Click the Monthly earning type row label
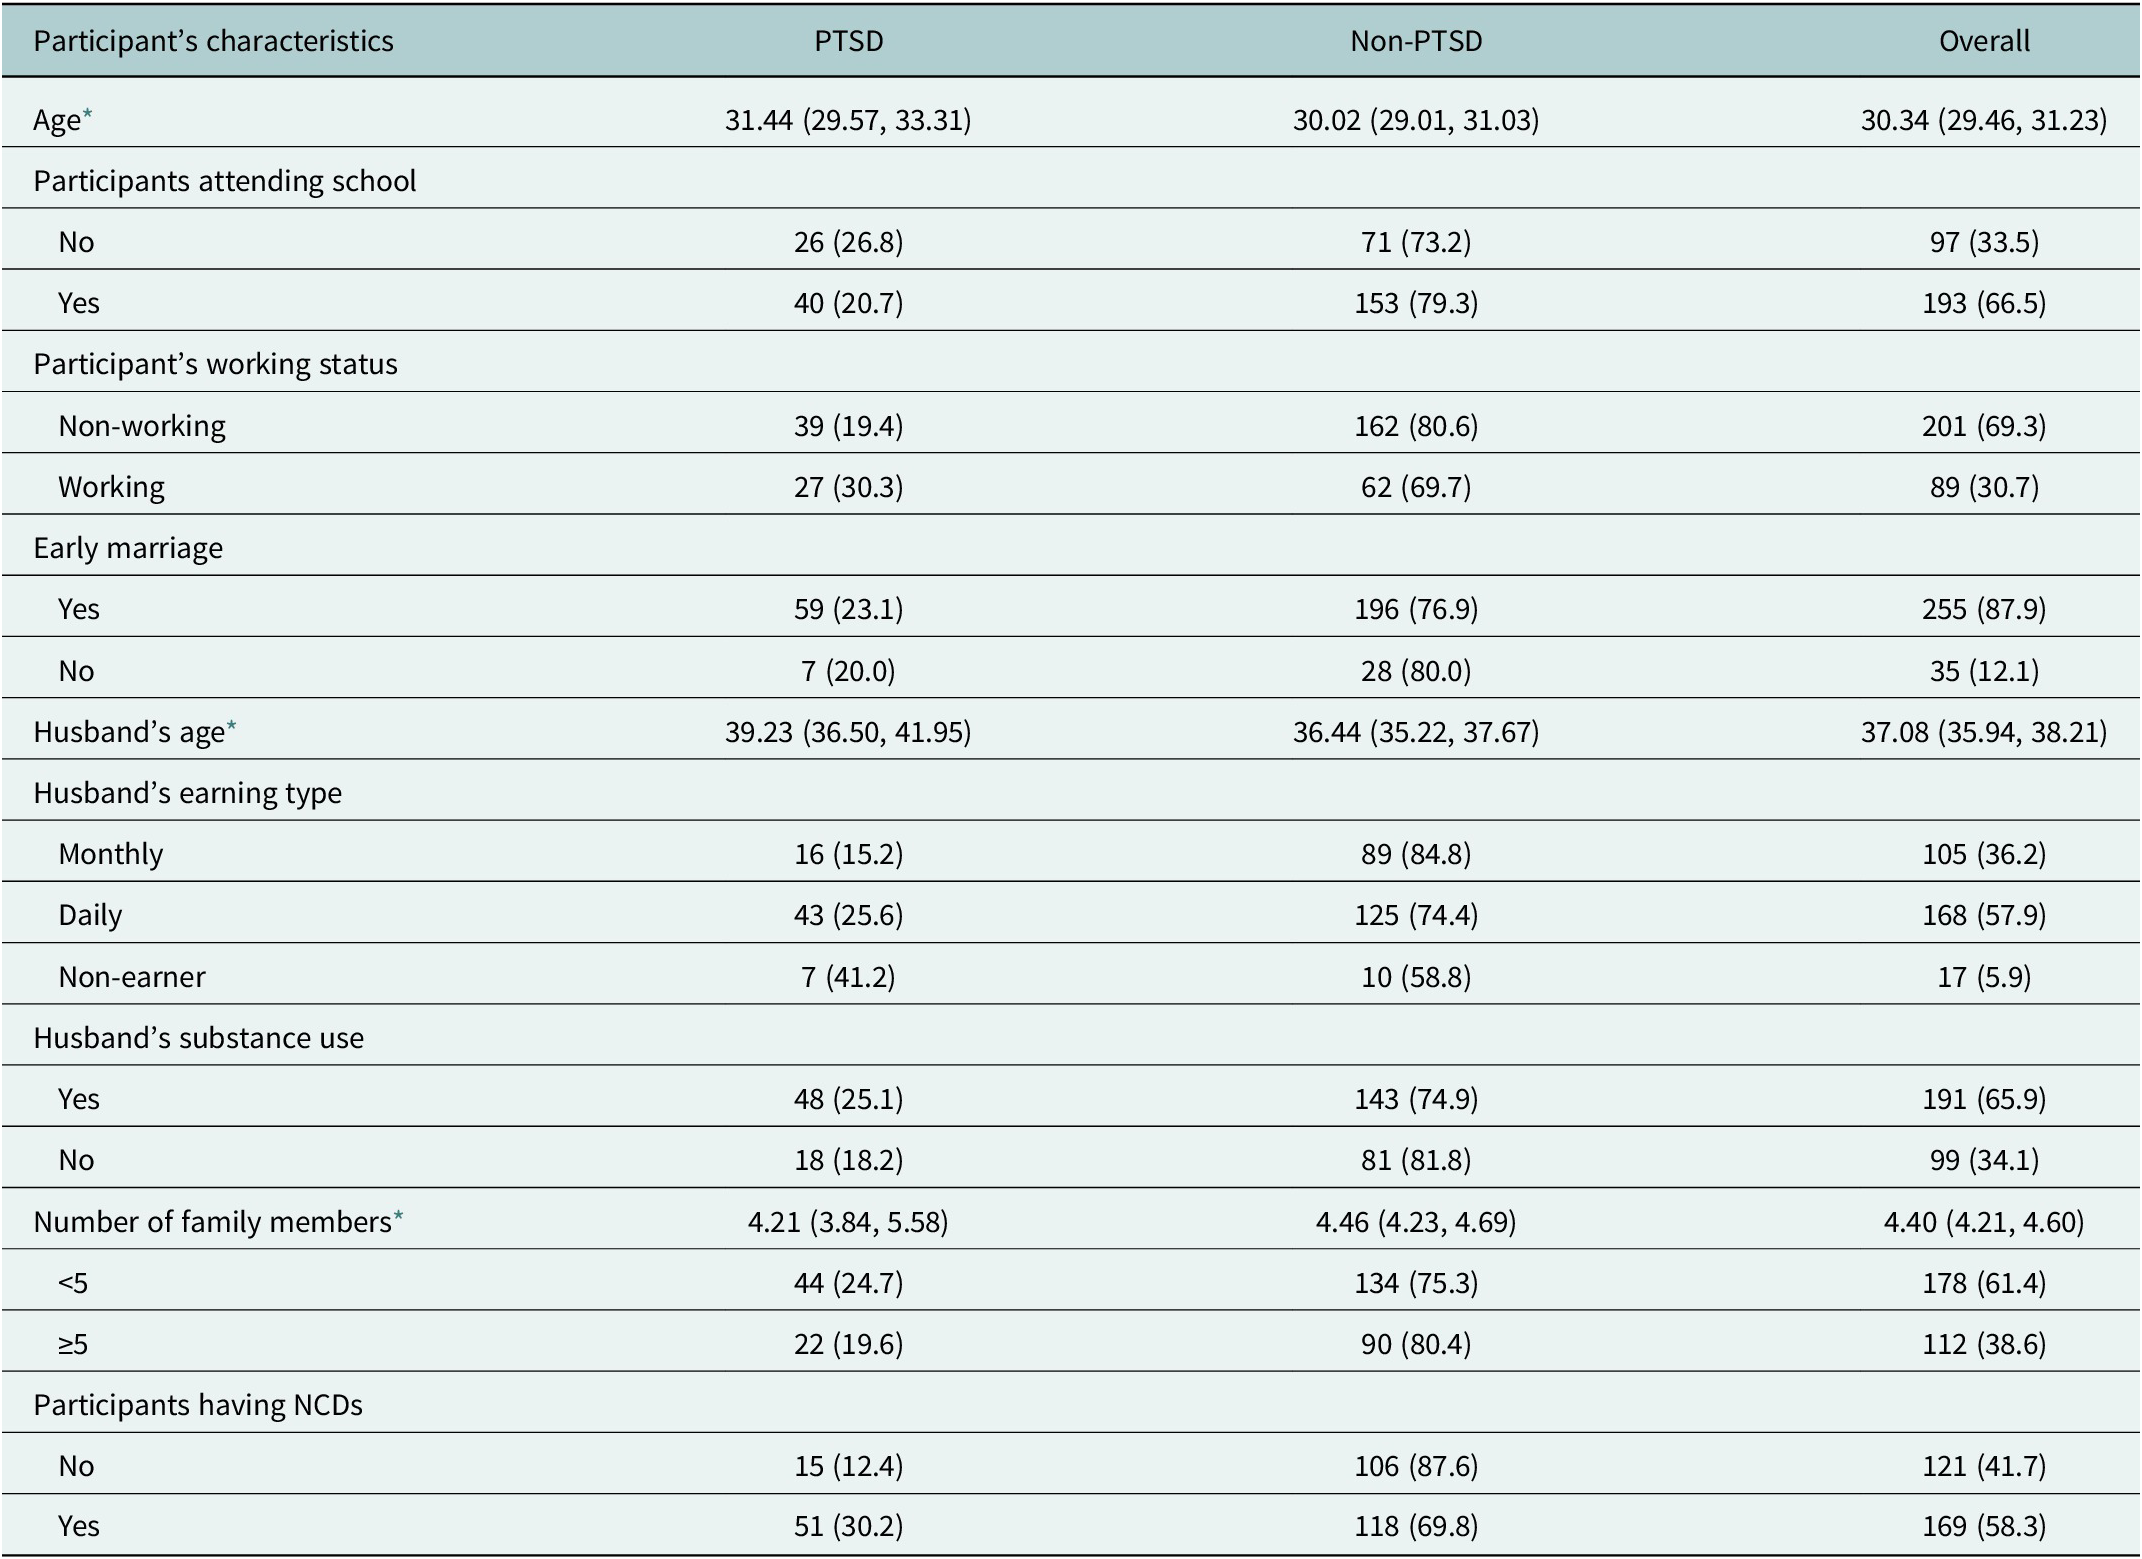Image resolution: width=2142 pixels, height=1559 pixels. click(111, 854)
